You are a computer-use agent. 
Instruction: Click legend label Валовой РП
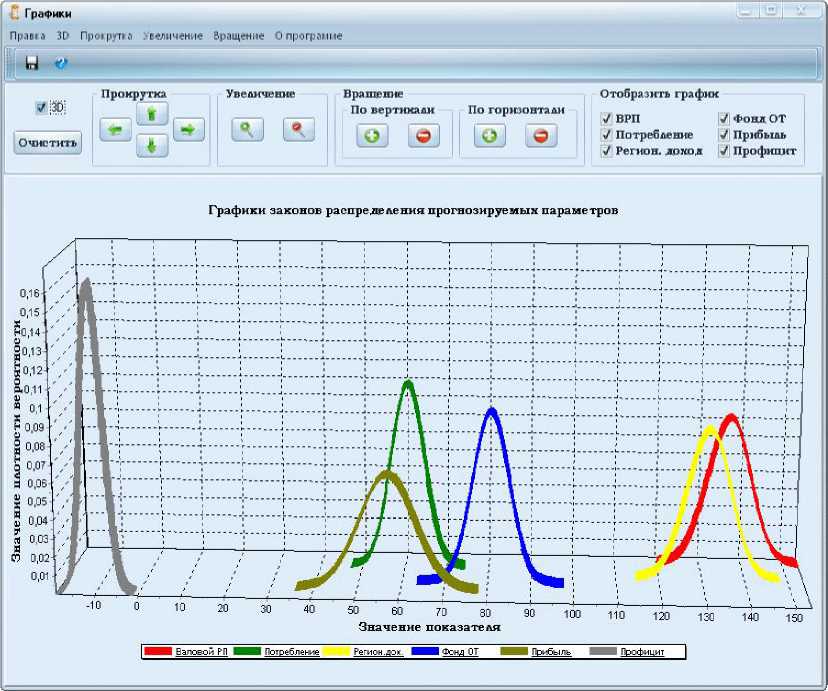pos(201,652)
